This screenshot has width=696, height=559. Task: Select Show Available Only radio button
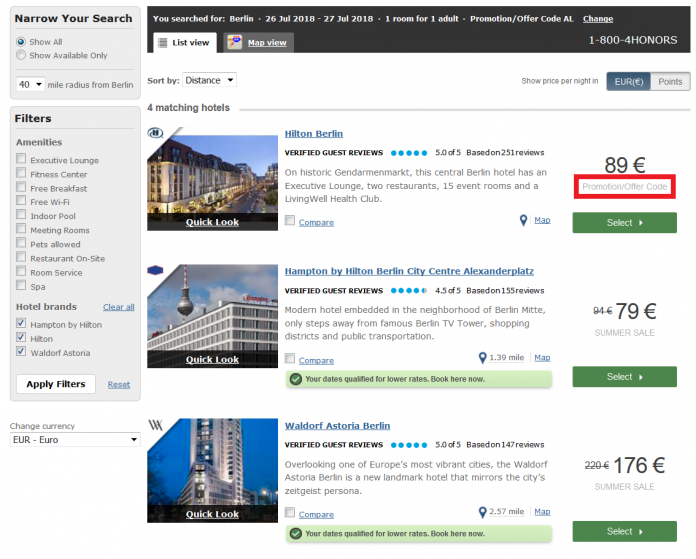coord(21,55)
